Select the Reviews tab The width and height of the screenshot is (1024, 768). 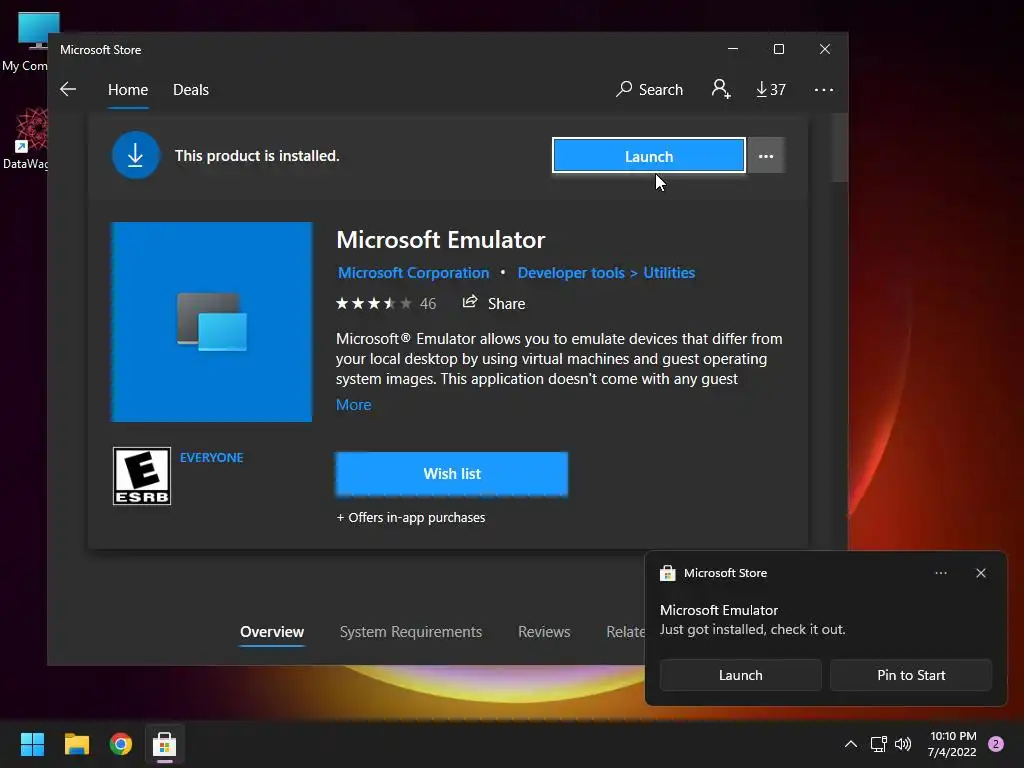544,632
